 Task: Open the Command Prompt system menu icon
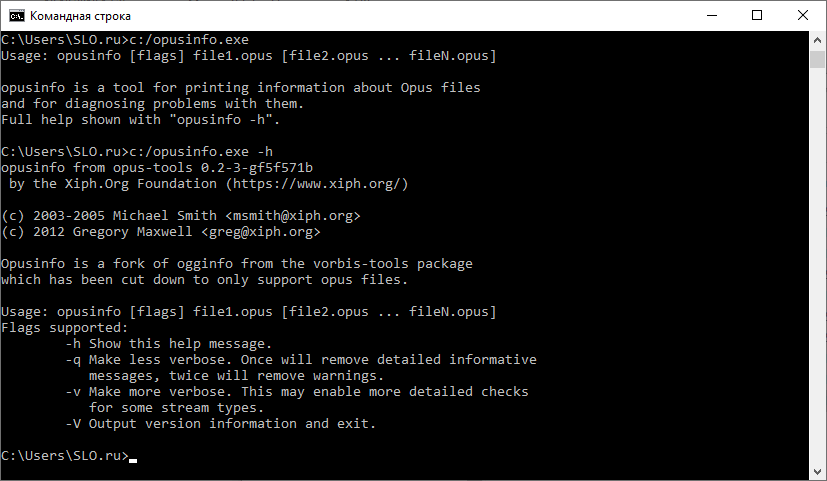16,16
